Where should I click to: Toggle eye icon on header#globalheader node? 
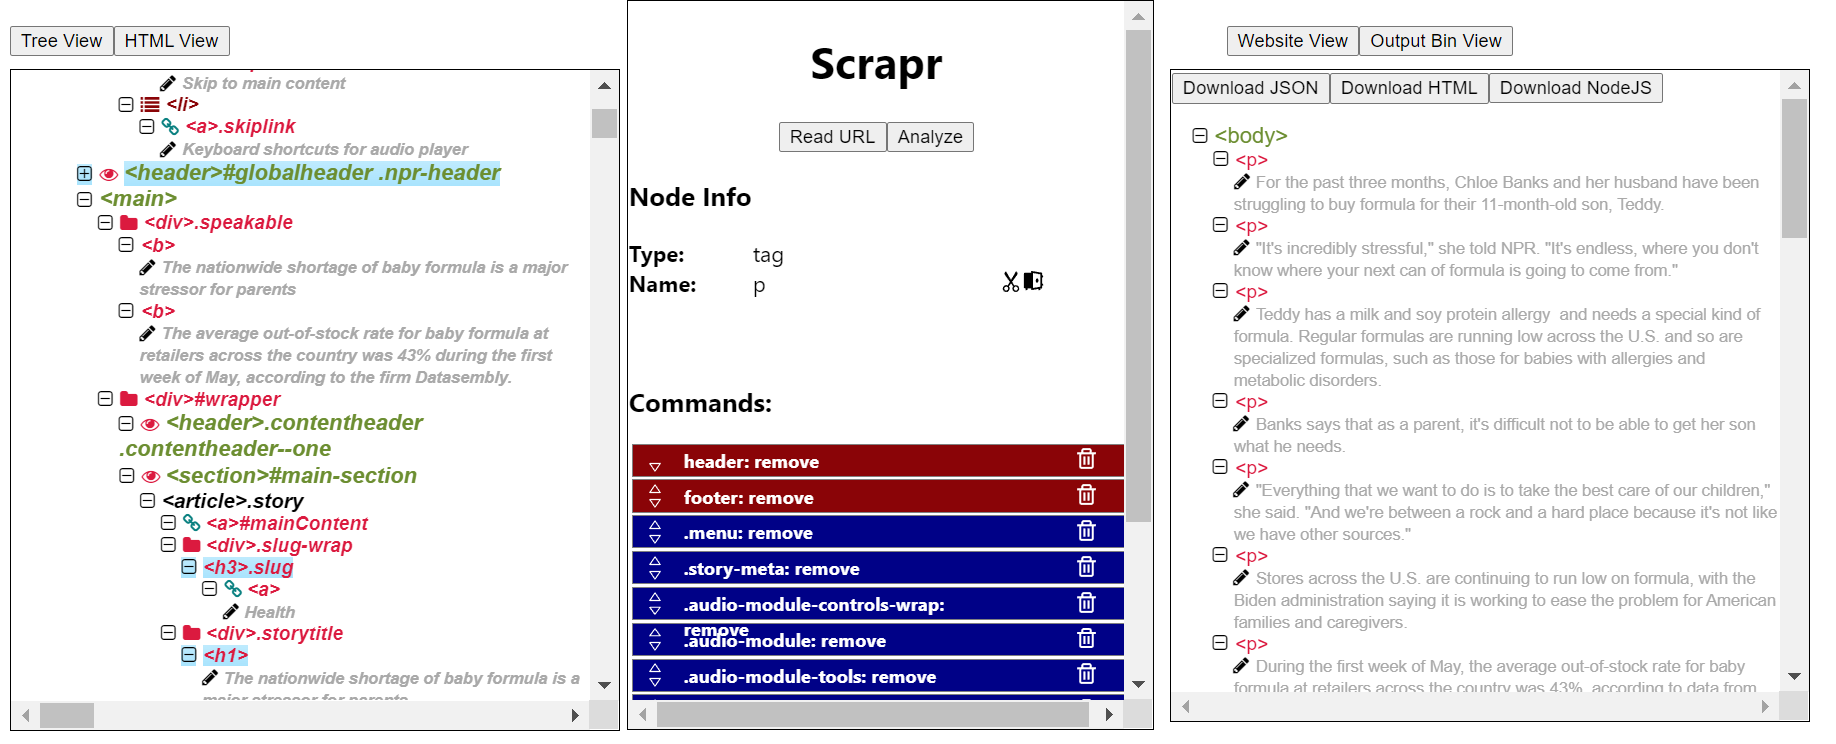[x=109, y=174]
